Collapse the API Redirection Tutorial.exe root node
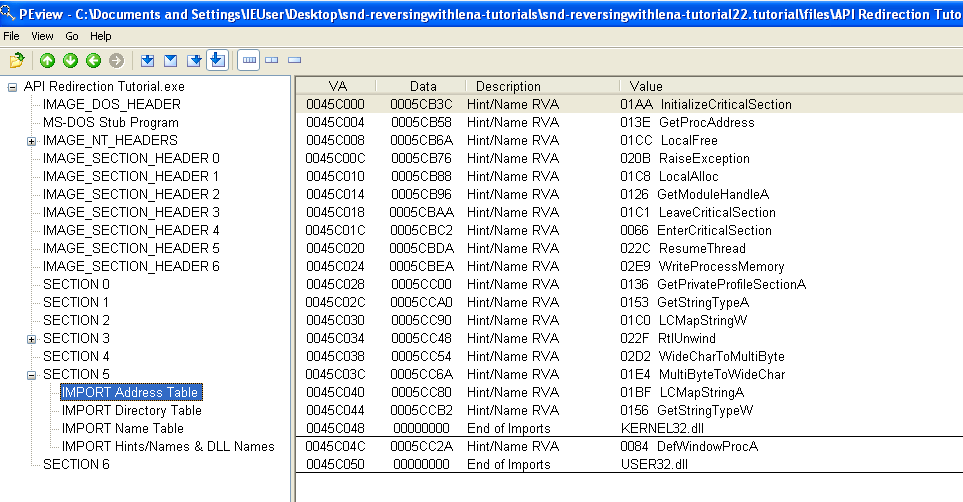963x502 pixels. (x=12, y=87)
